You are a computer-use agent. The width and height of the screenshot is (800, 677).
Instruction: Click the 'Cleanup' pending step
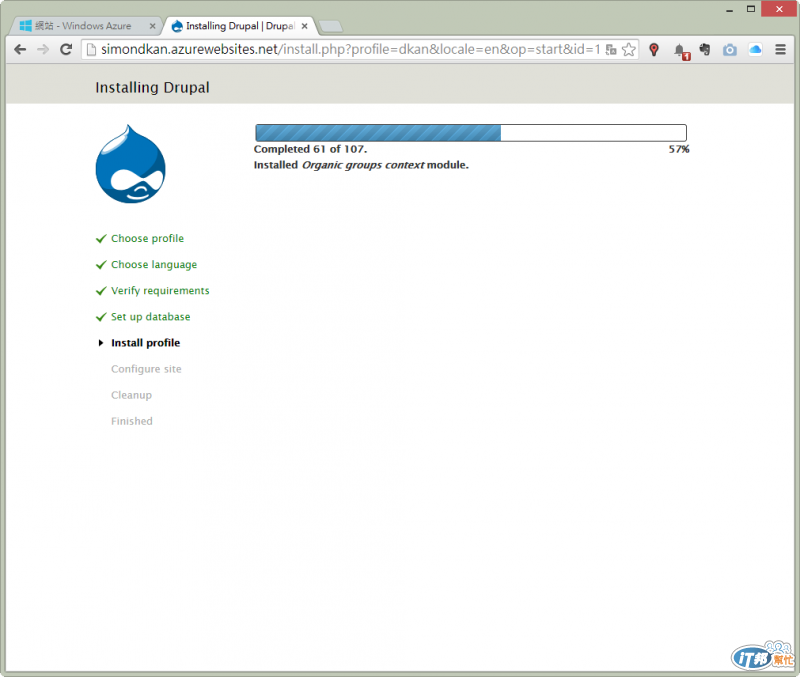tap(132, 395)
